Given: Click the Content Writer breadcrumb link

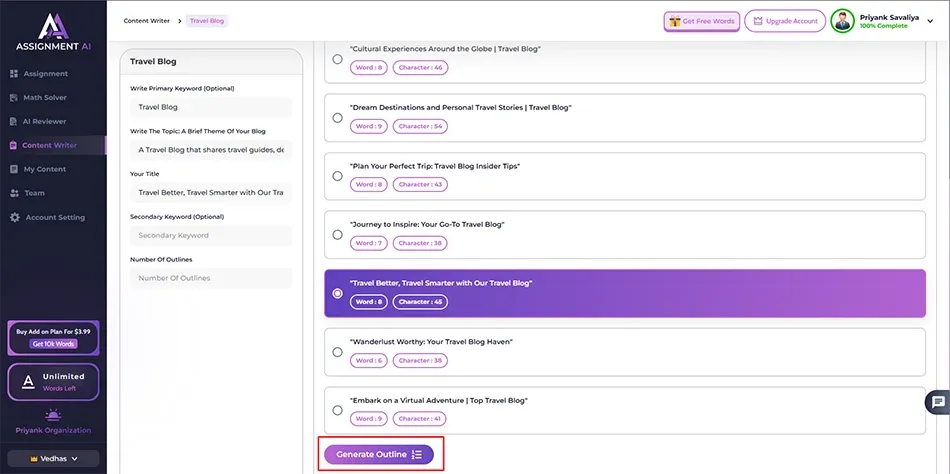Looking at the screenshot, I should 145,21.
